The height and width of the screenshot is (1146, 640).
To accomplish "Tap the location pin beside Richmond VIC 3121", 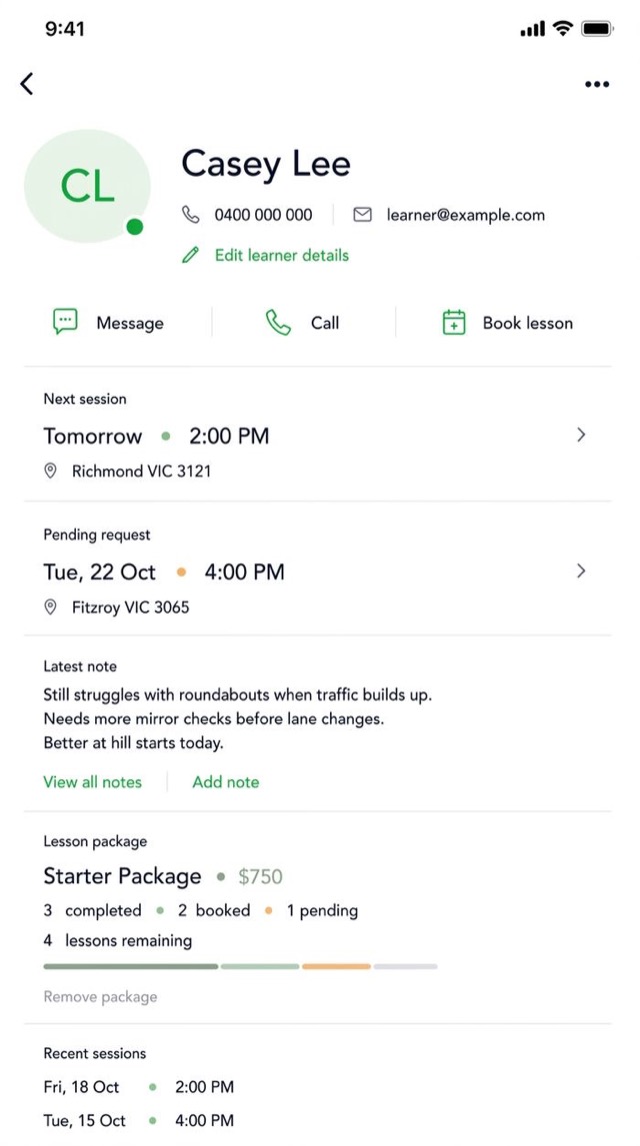I will point(50,471).
